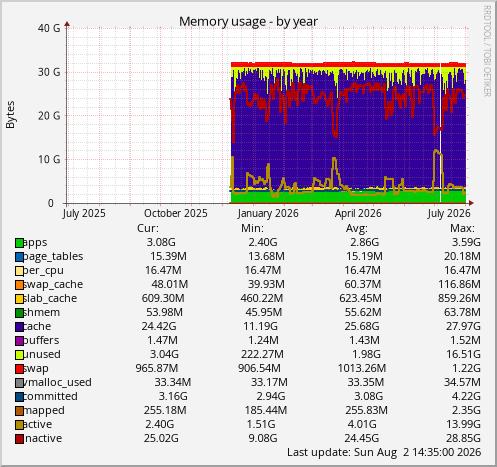The width and height of the screenshot is (497, 467).
Task: Click the purple buffers legend swatch
Action: pyautogui.click(x=19, y=341)
